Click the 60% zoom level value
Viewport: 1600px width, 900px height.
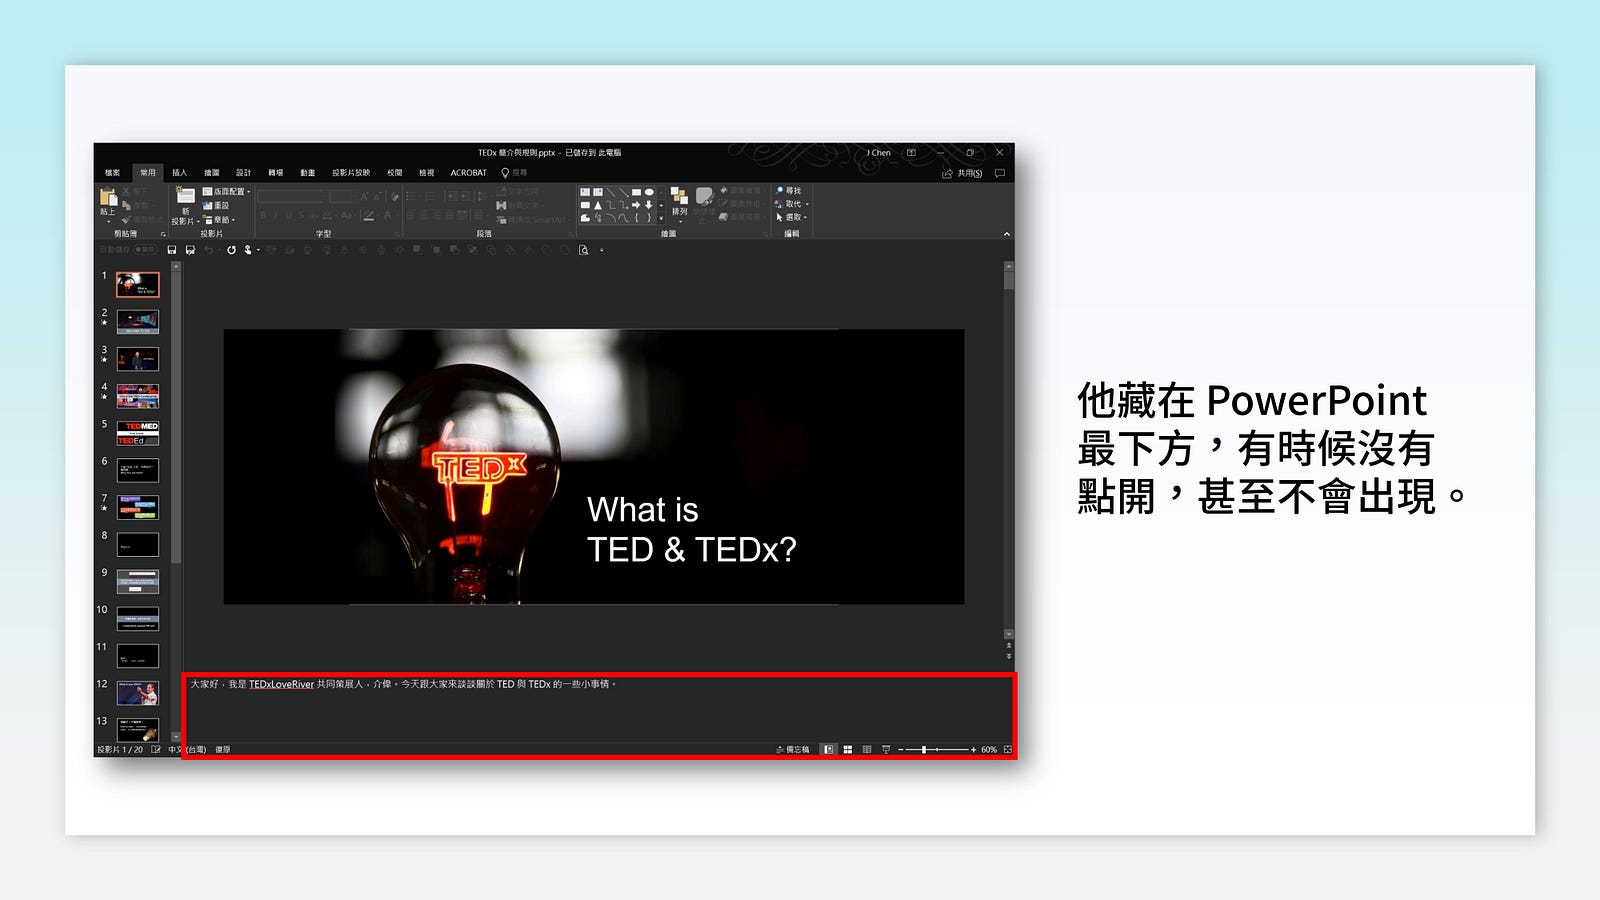click(989, 749)
